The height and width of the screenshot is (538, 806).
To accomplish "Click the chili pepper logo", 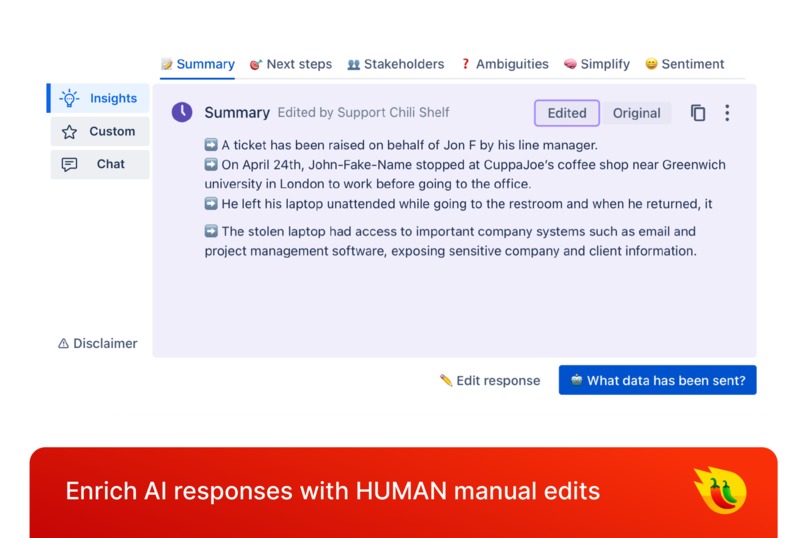I will point(721,491).
